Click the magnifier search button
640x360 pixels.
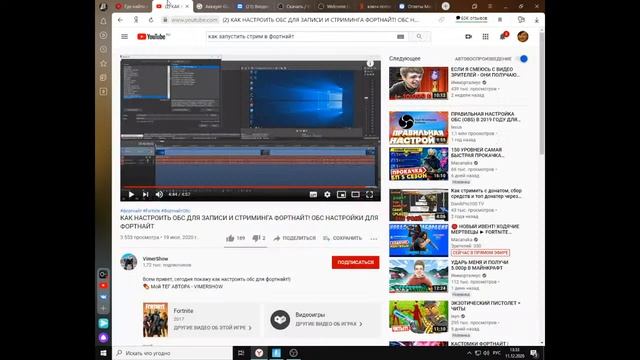419,37
